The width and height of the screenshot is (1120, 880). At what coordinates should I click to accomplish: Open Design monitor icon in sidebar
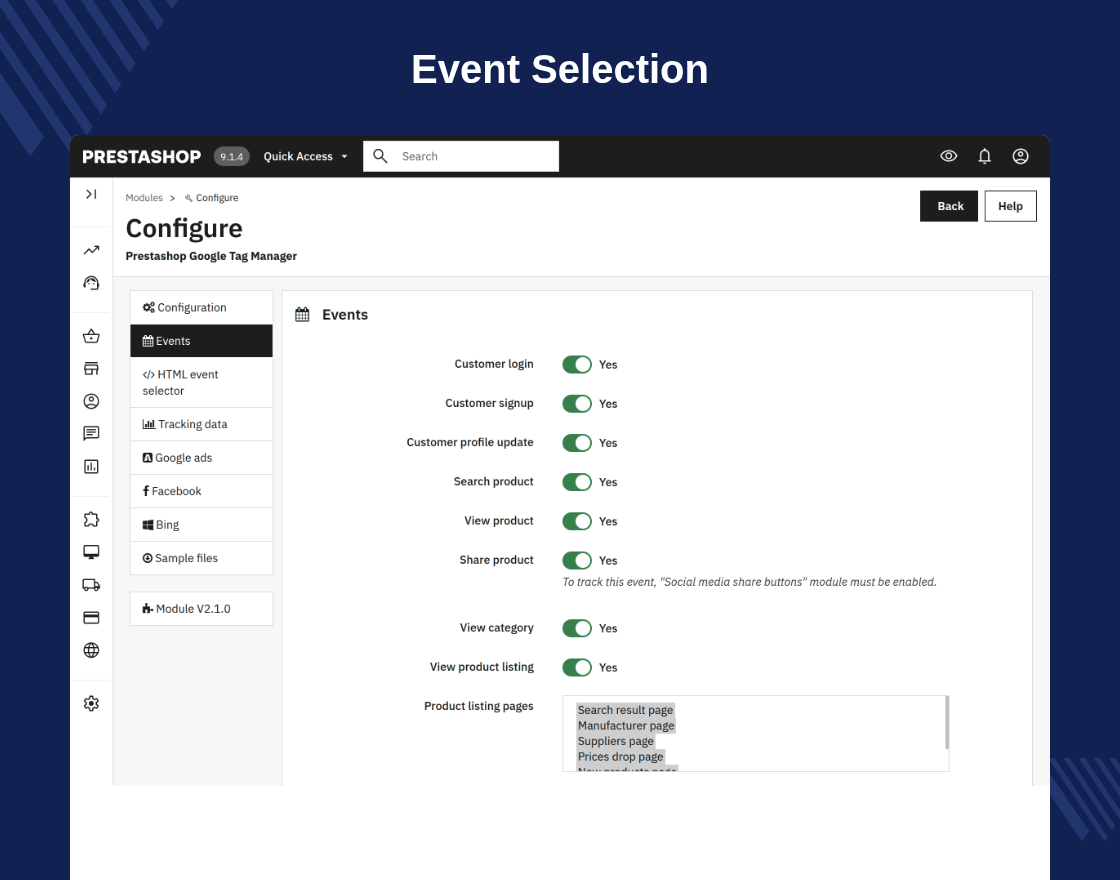[x=91, y=552]
